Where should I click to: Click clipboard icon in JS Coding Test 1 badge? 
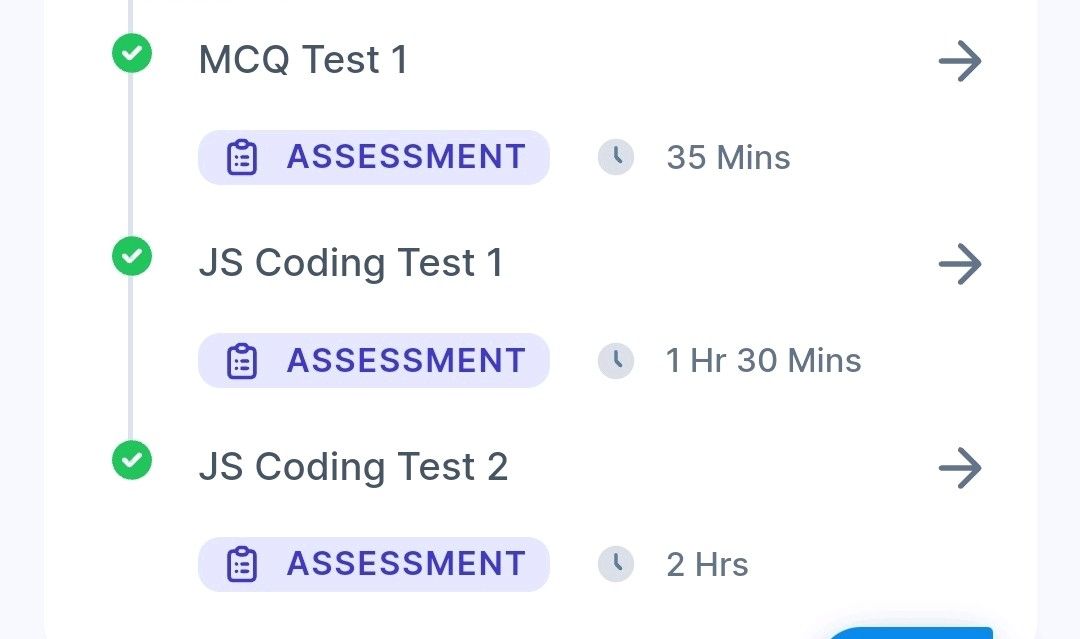(242, 361)
